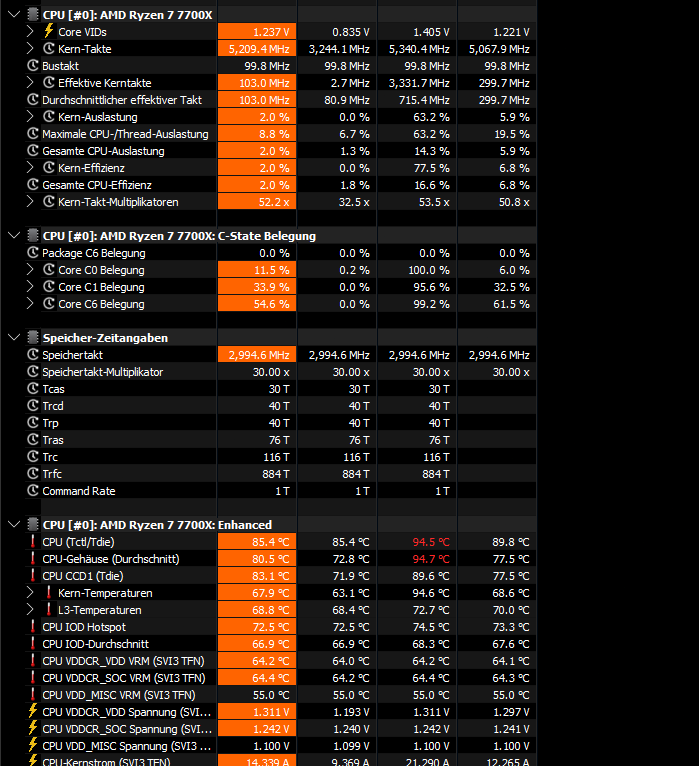Collapse the Ryzen 7 7700X Enhanced group
This screenshot has width=699, height=766.
14,525
